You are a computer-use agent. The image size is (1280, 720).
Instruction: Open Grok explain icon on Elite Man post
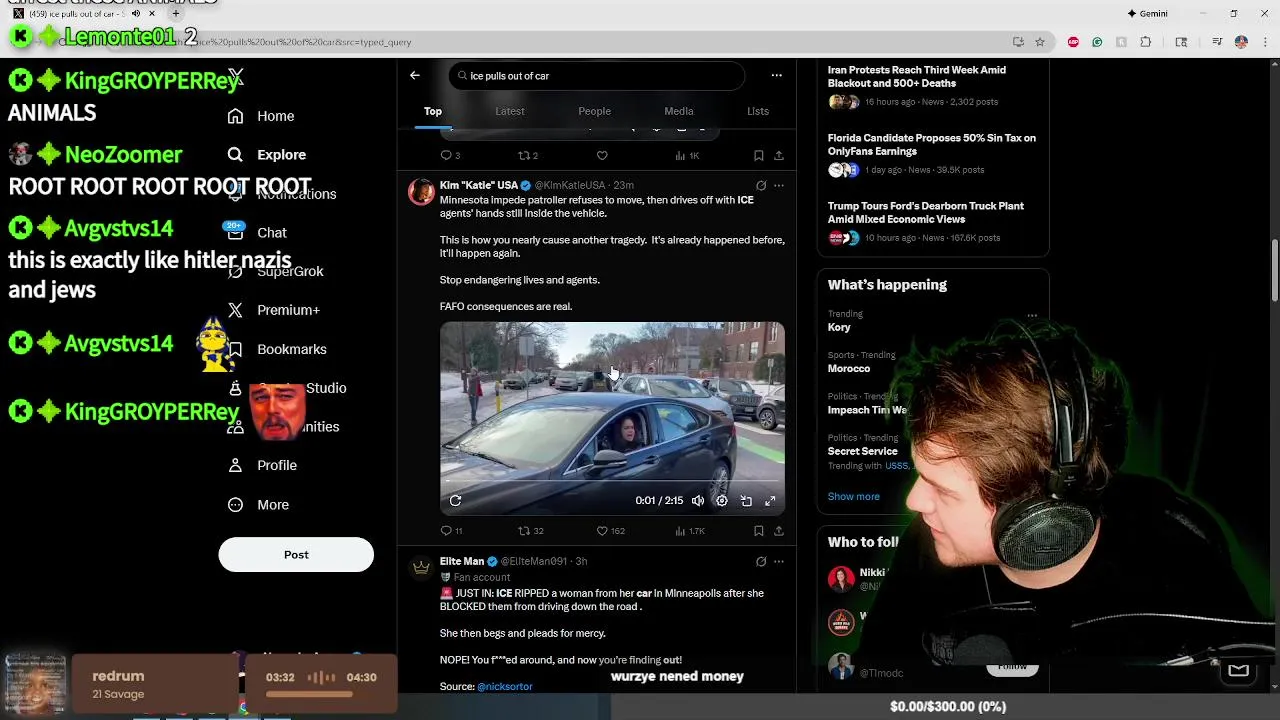(761, 561)
